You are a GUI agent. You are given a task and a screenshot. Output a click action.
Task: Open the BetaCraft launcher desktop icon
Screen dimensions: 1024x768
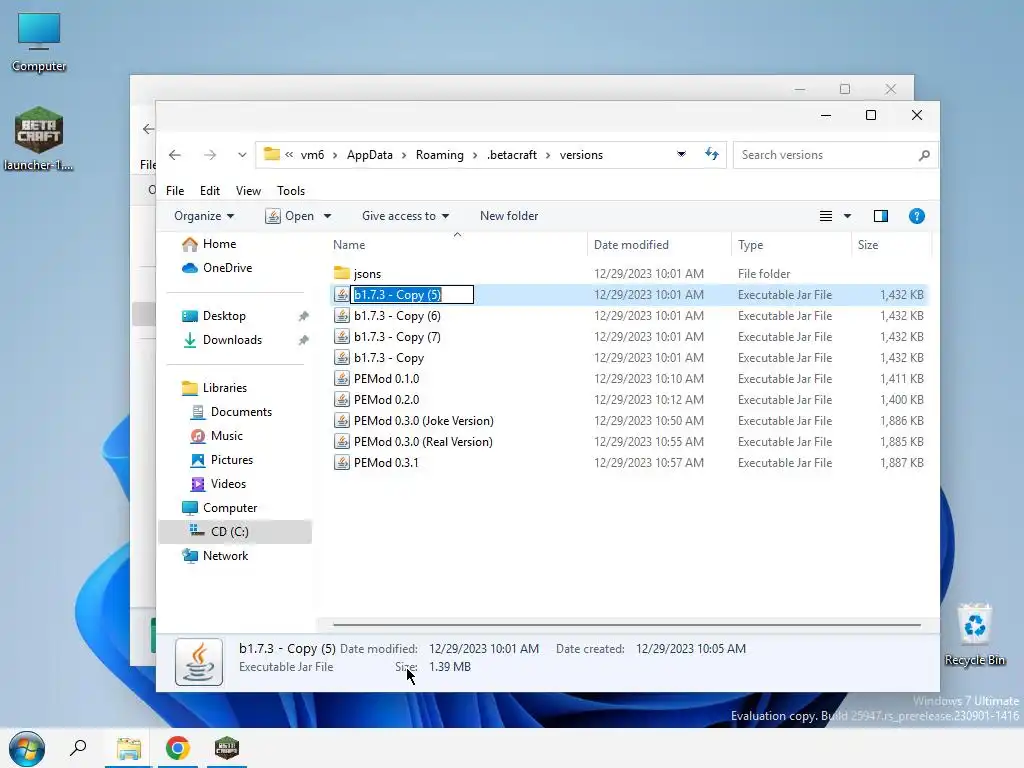(39, 138)
